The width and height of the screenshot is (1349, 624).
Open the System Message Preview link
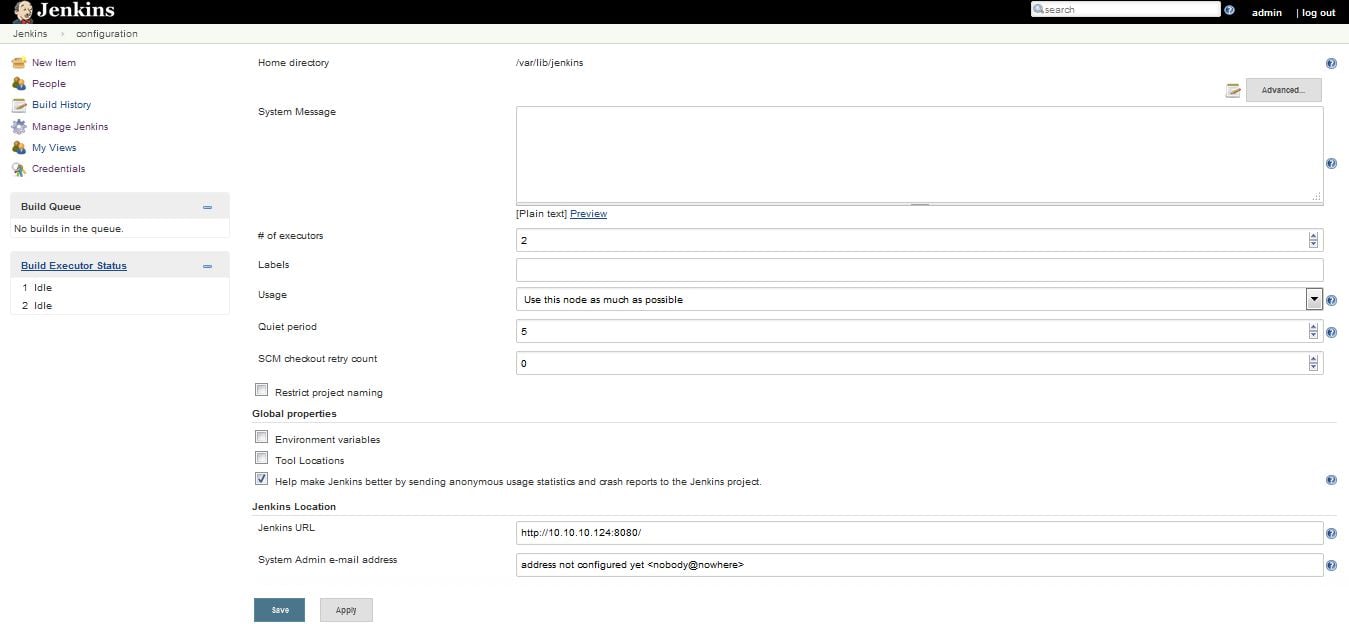click(588, 213)
